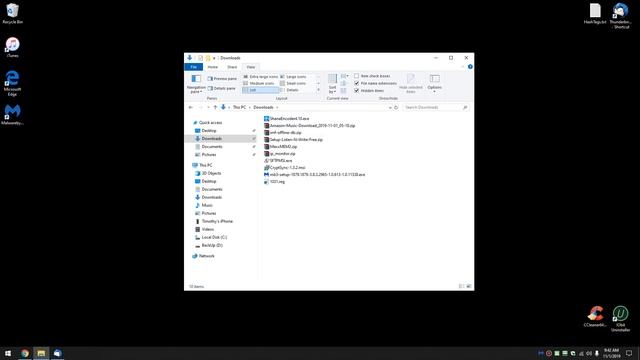The image size is (640, 360).
Task: Select the .reg file
Action: click(x=274, y=182)
